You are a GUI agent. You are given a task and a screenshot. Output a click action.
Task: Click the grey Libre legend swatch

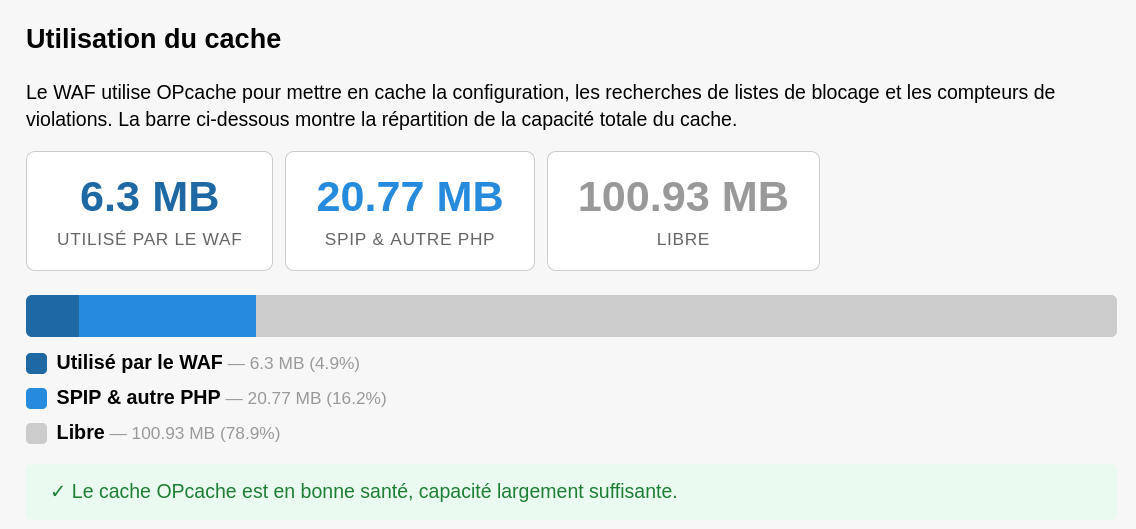click(x=36, y=433)
